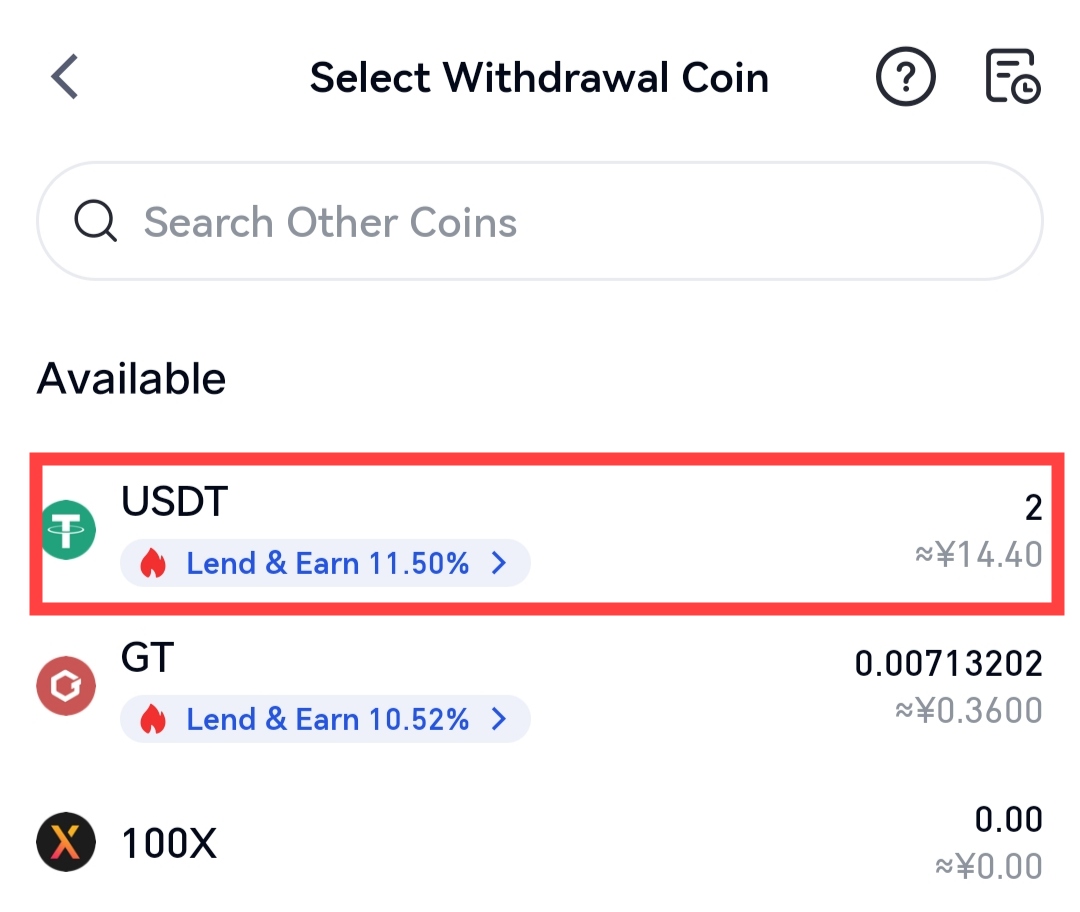Open the help question mark icon
The width and height of the screenshot is (1080, 912).
(906, 76)
